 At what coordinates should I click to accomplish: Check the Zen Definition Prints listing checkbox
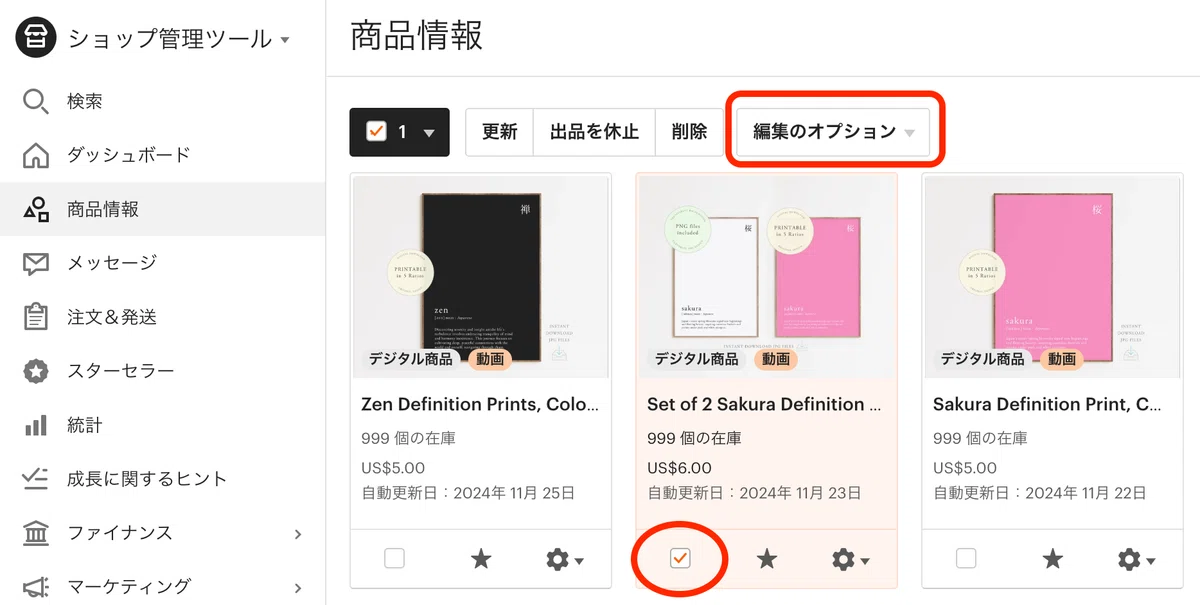(x=394, y=559)
